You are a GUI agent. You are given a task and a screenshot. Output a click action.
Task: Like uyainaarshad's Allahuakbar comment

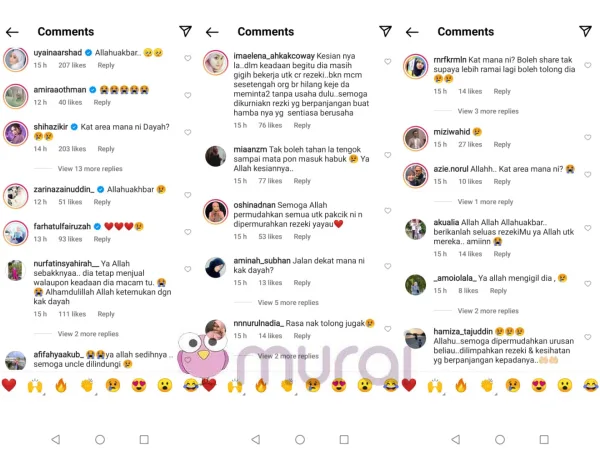tap(188, 58)
